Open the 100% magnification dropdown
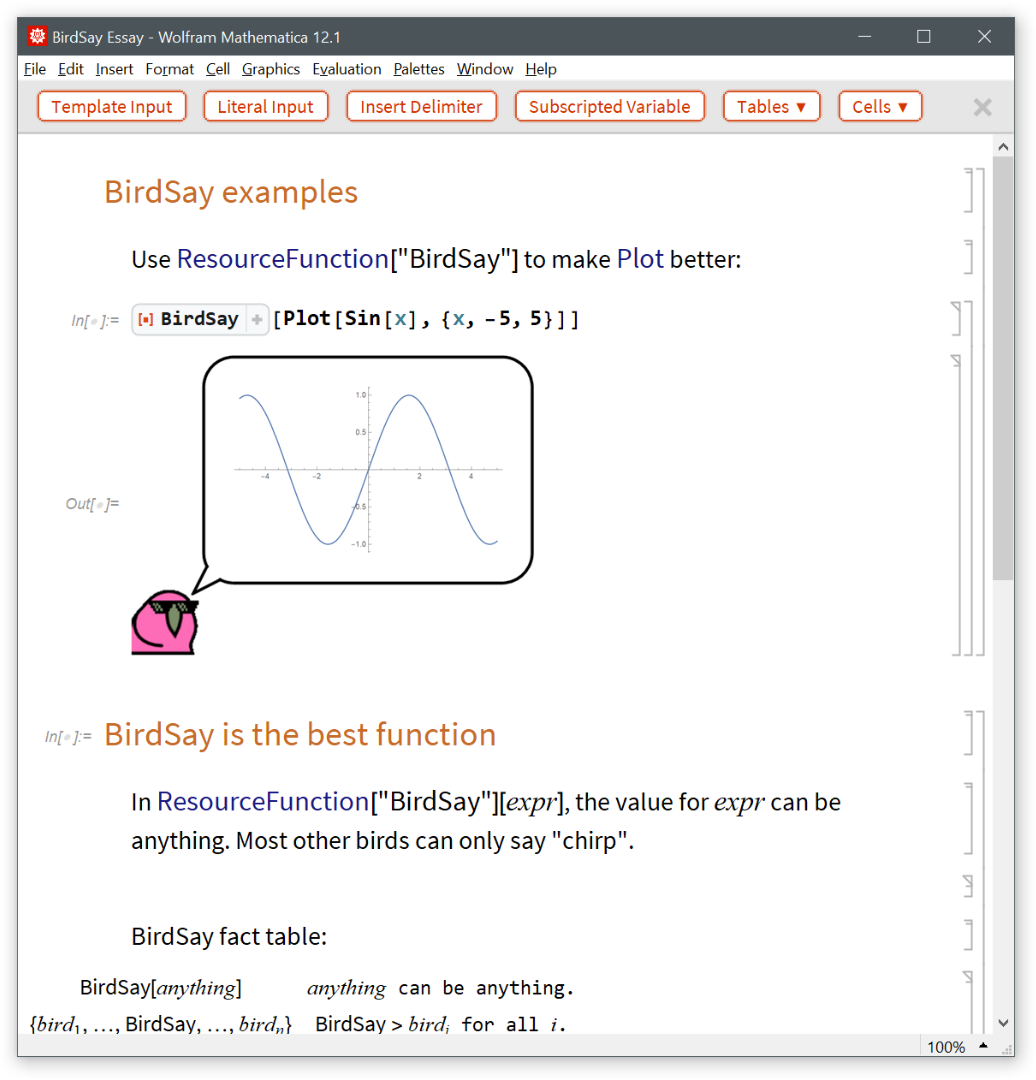Viewport: 1036px width, 1080px height. click(983, 1047)
